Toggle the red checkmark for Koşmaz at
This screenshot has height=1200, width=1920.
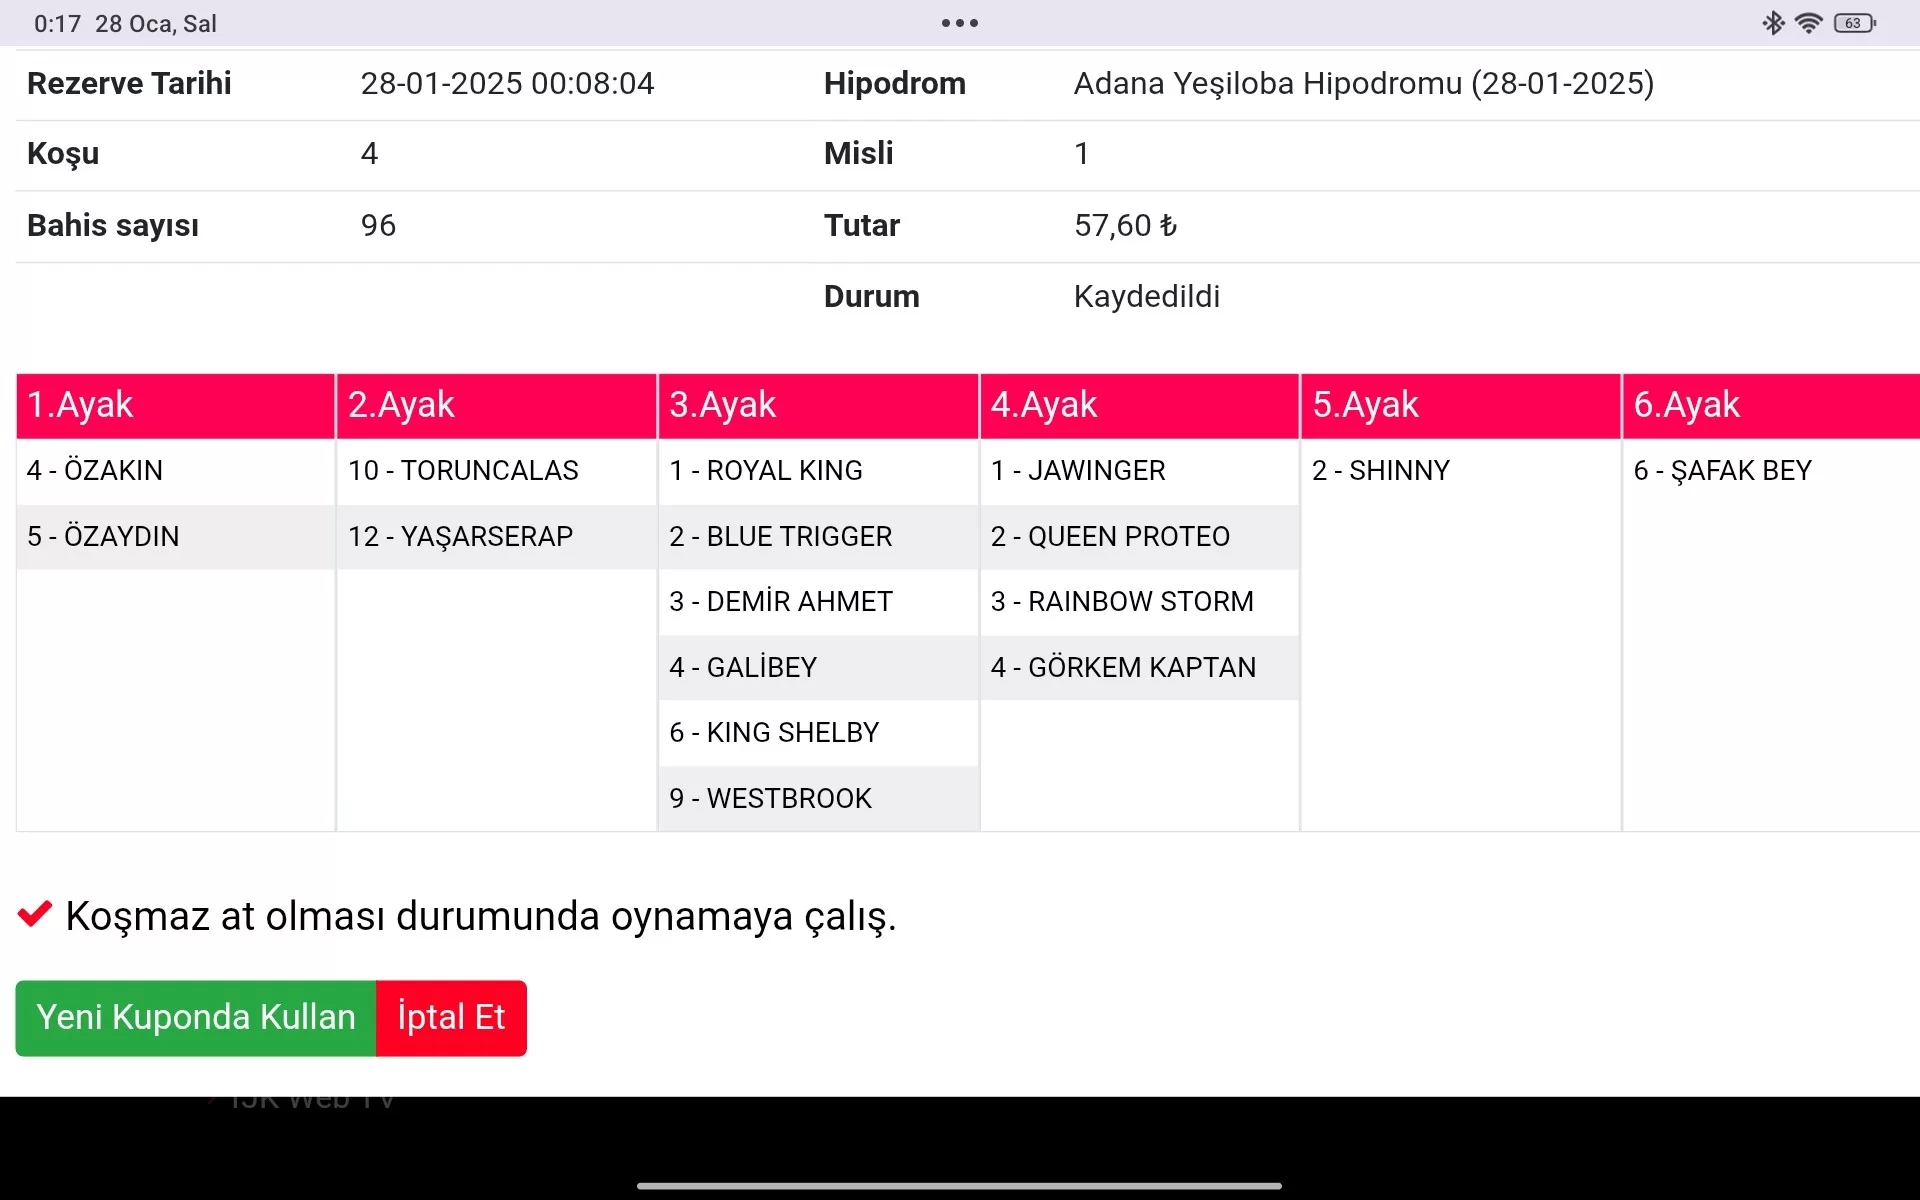point(35,914)
